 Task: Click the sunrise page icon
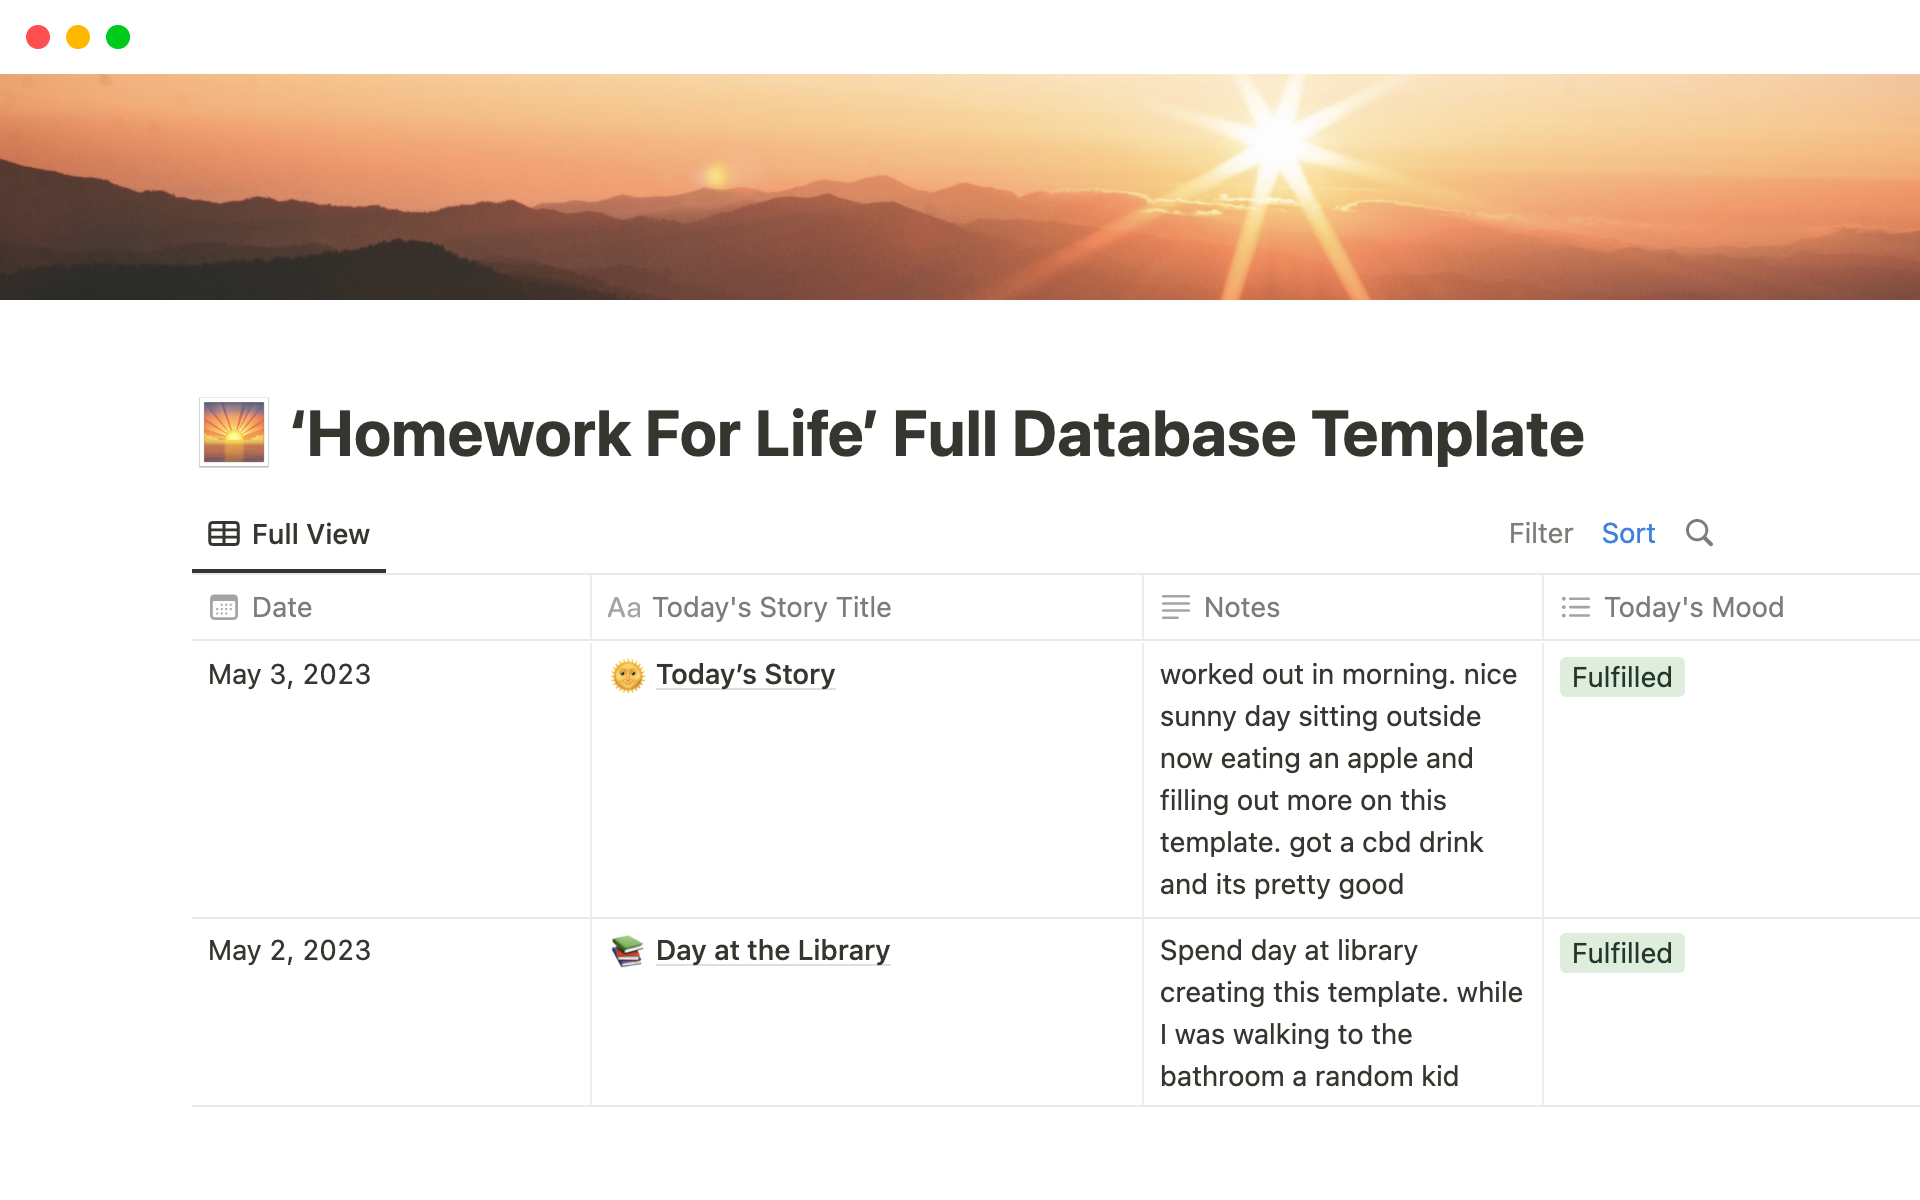pyautogui.click(x=234, y=433)
